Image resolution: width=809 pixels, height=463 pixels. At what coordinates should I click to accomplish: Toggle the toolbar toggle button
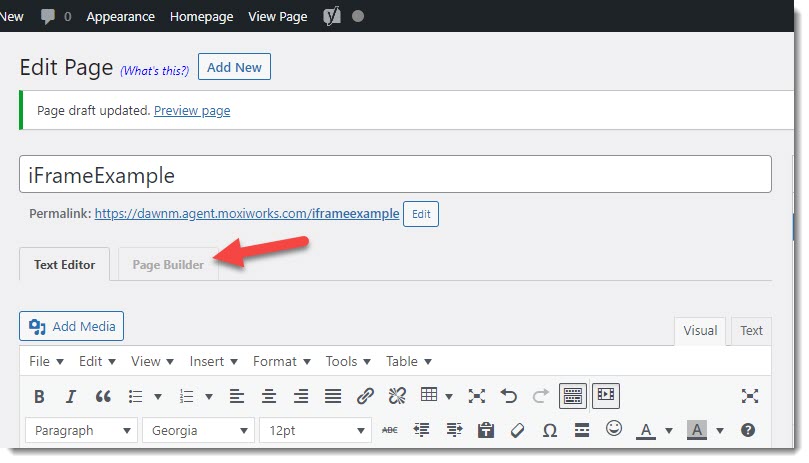572,396
